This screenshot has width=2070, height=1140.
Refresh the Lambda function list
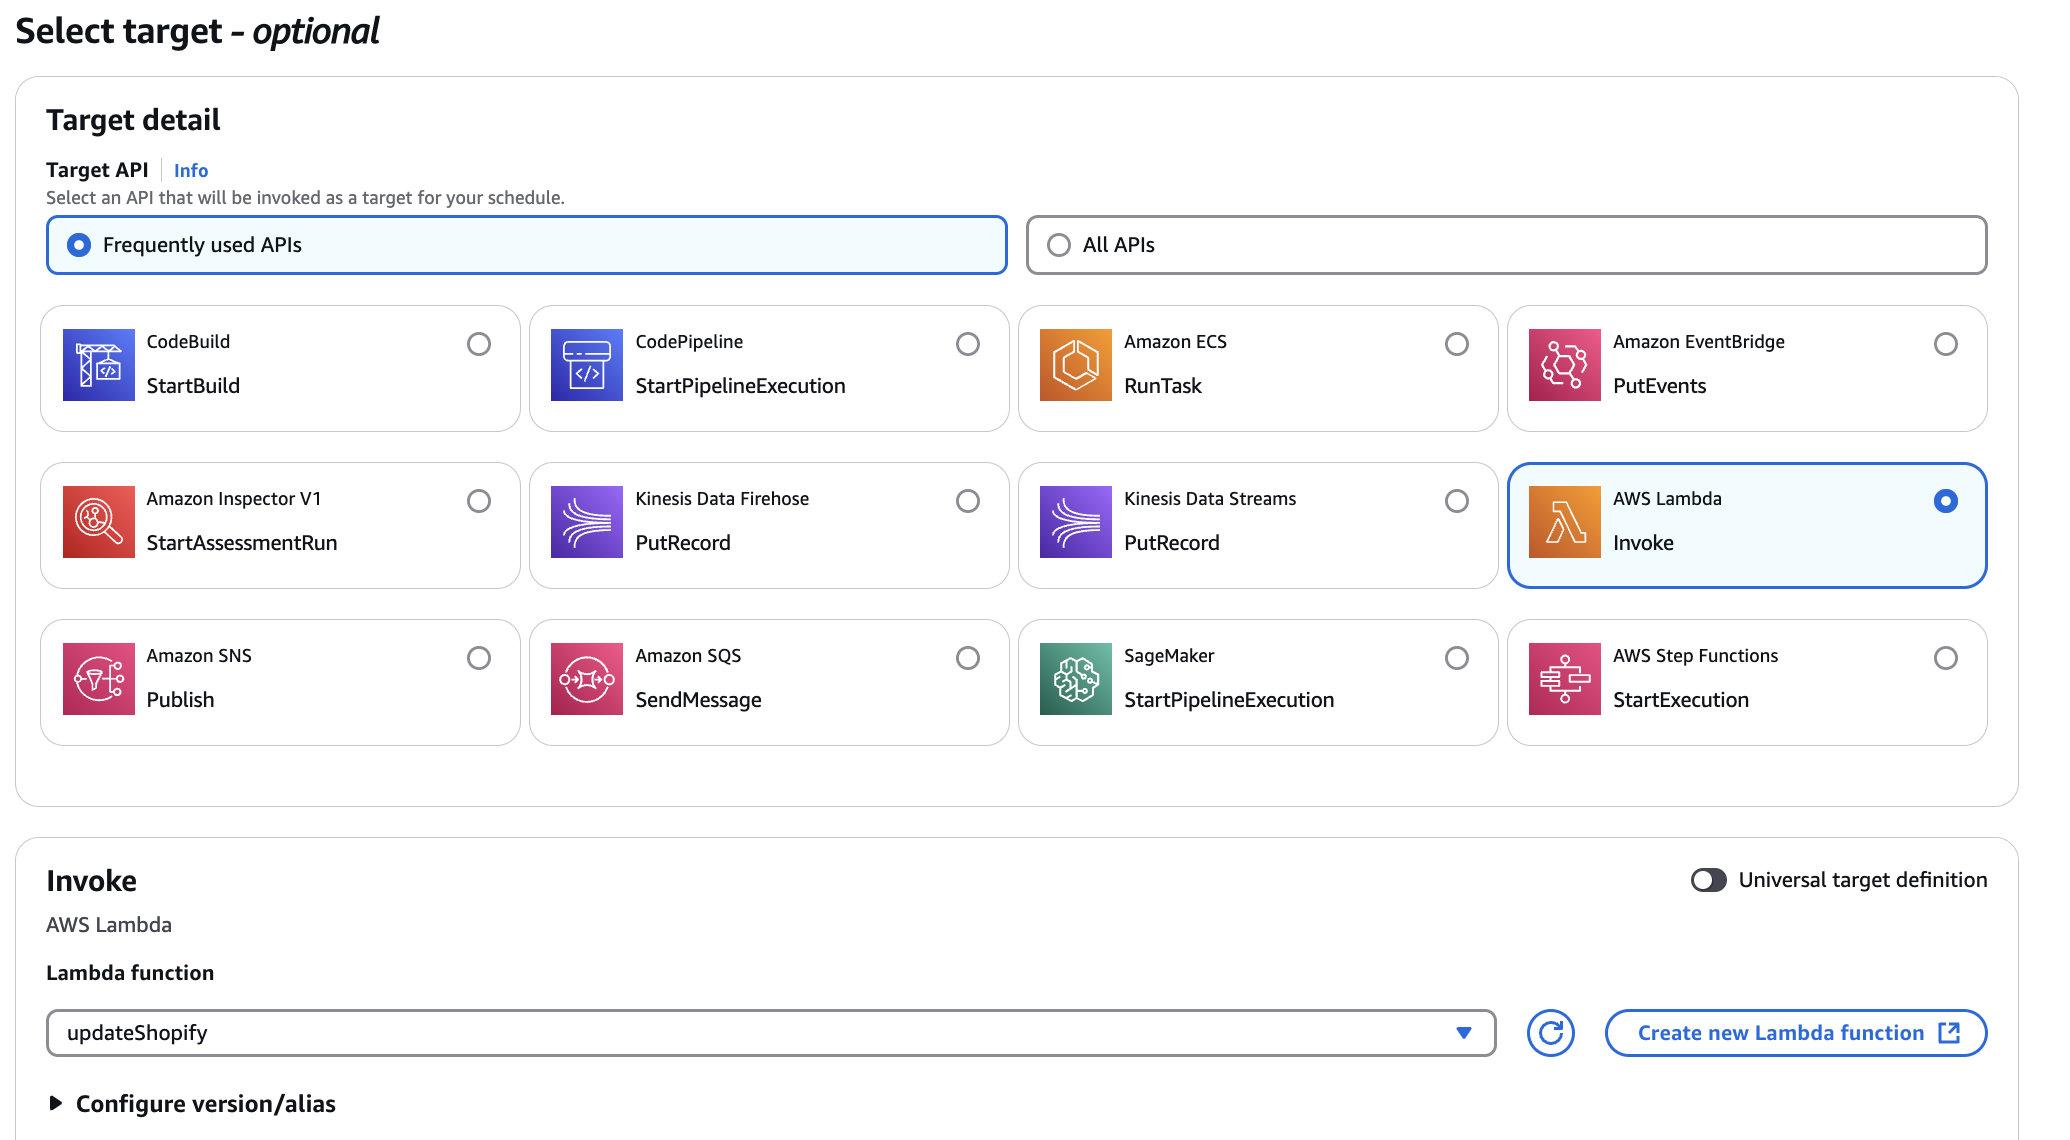pos(1551,1033)
